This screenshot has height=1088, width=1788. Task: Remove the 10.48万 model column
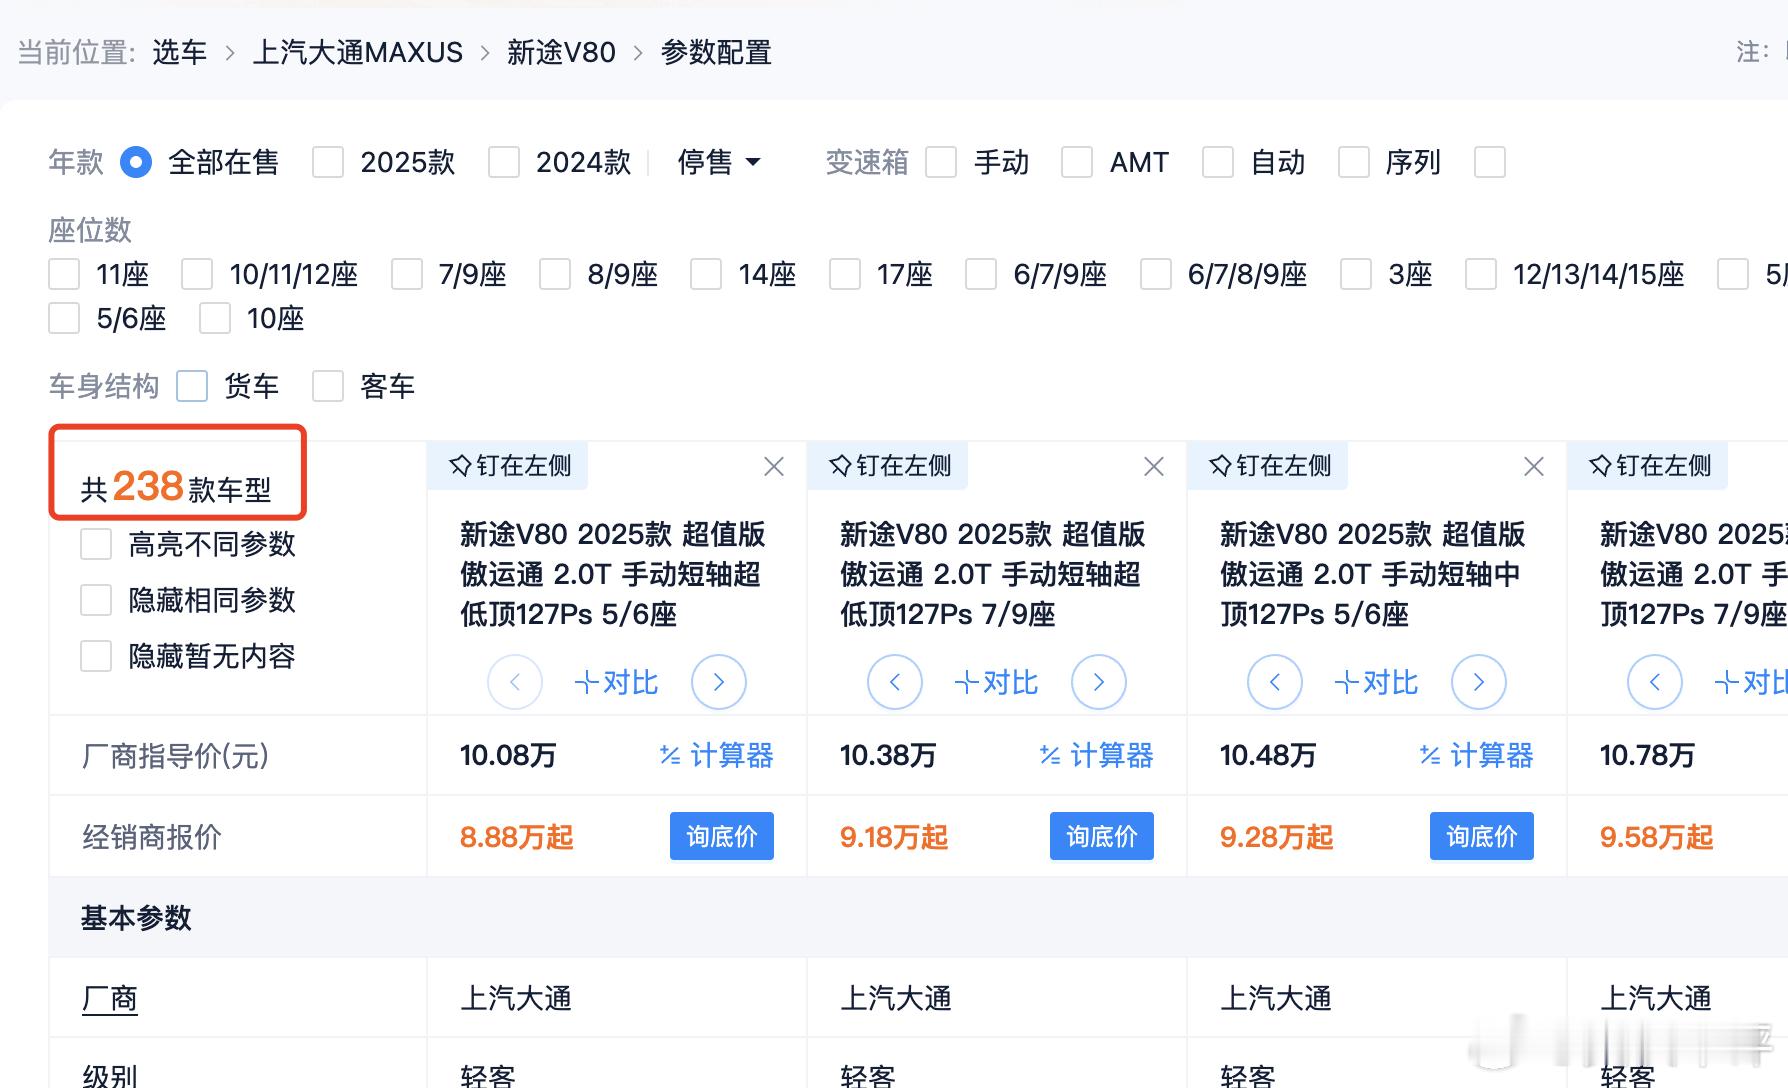tap(1534, 467)
